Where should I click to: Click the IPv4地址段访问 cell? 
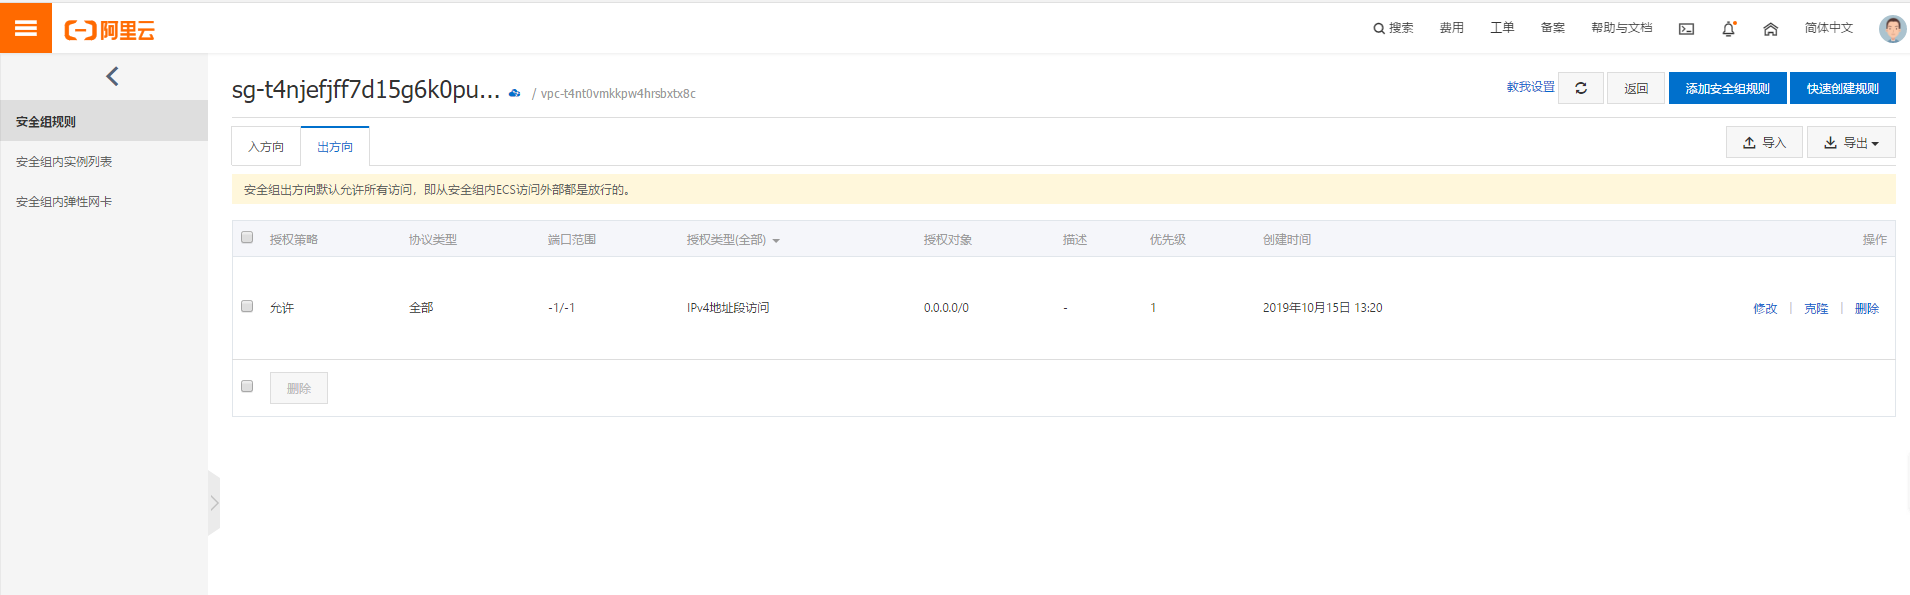coord(728,308)
